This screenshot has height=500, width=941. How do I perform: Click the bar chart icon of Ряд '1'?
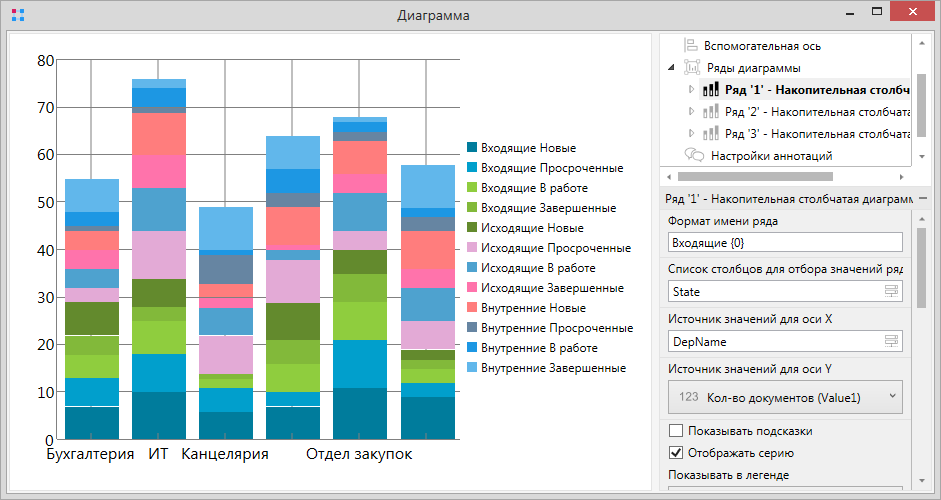pyautogui.click(x=710, y=90)
